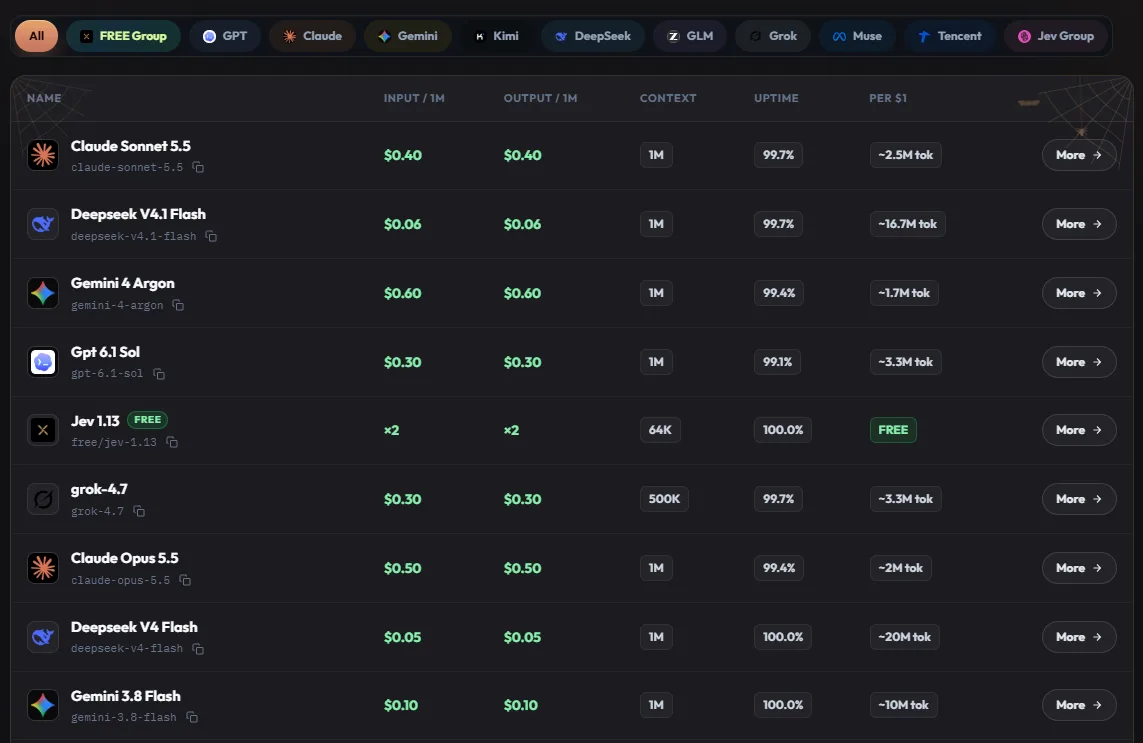The image size is (1143, 743).
Task: Copy the grok-4.7 model ID
Action: tap(139, 512)
